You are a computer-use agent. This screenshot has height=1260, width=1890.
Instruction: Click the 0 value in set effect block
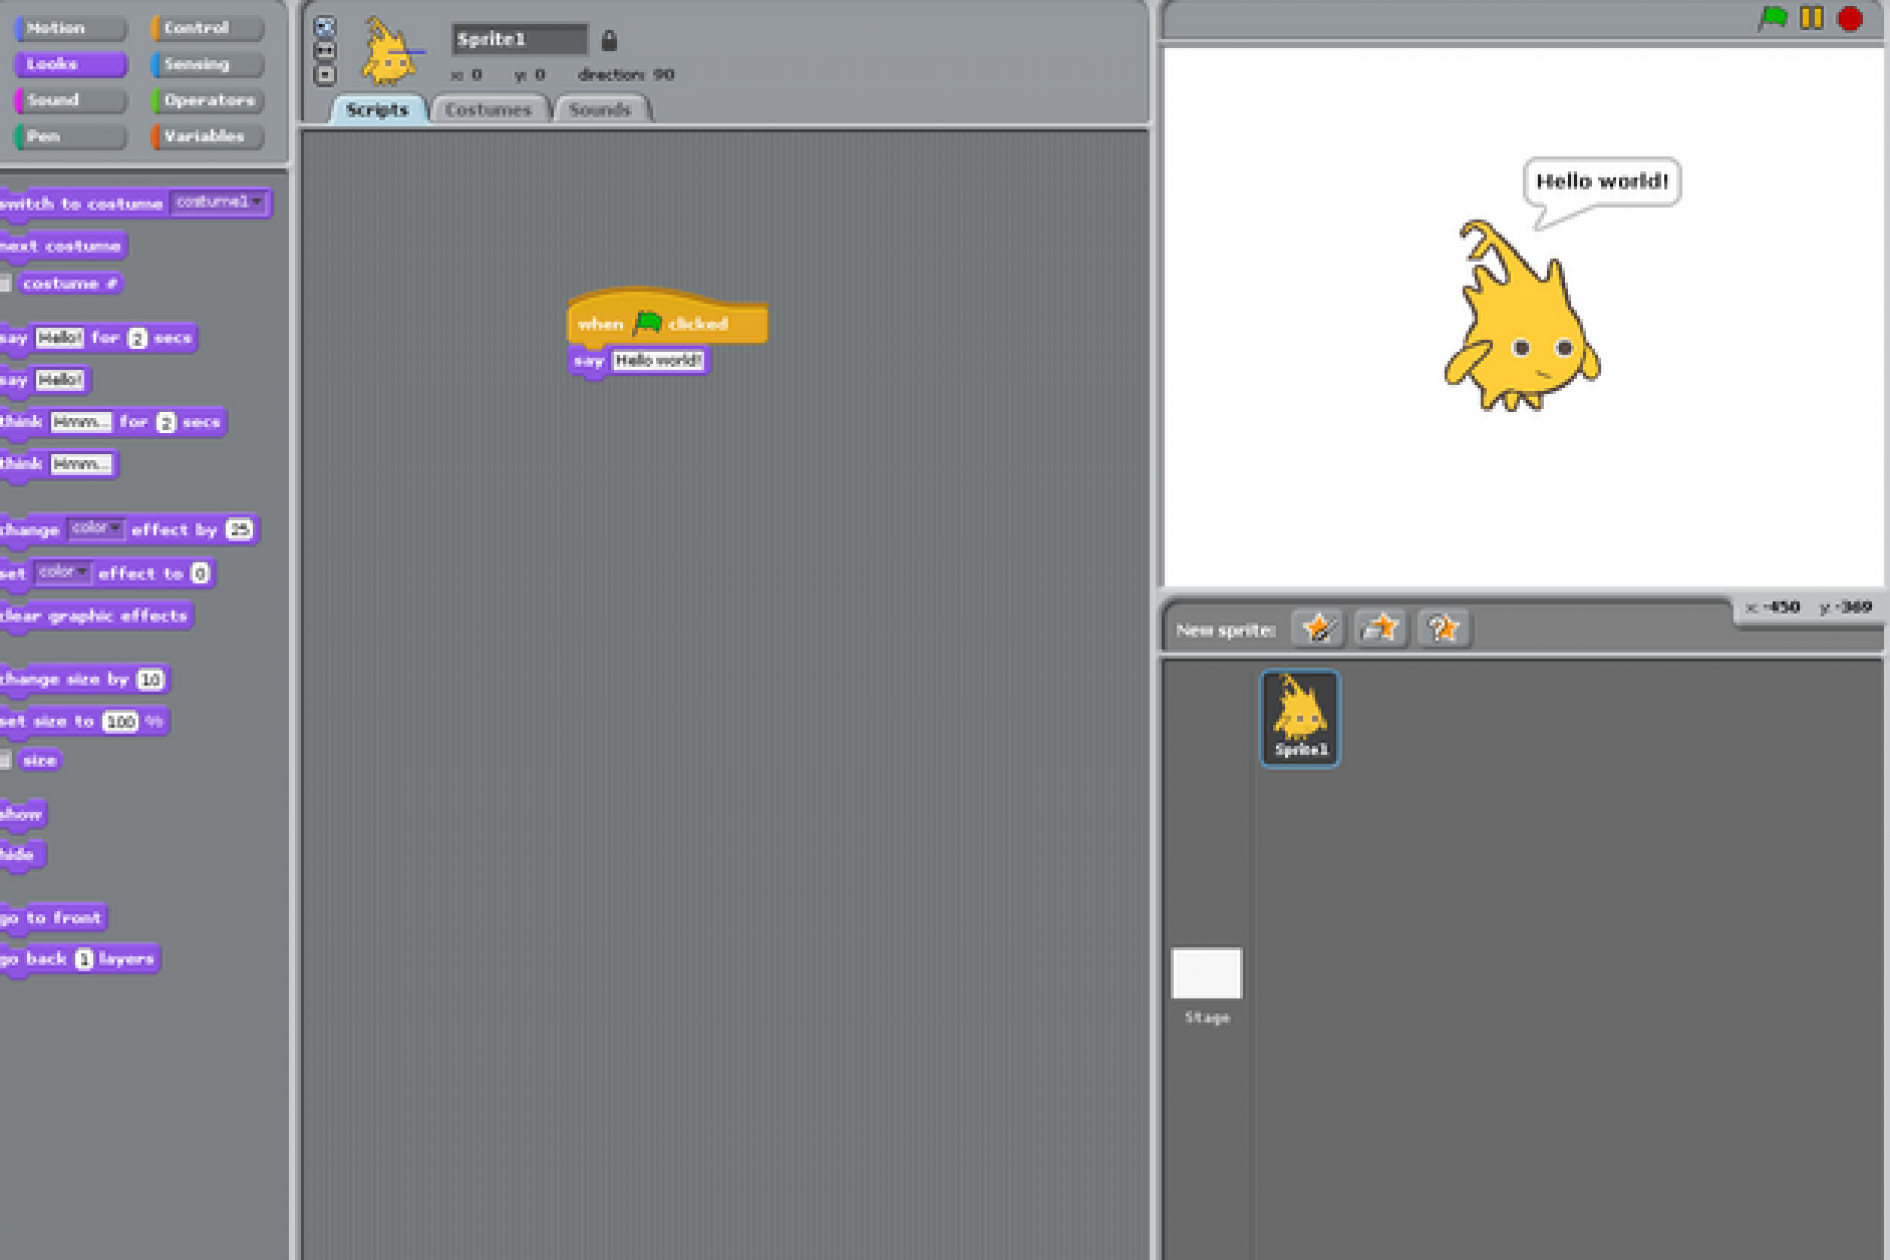[200, 573]
